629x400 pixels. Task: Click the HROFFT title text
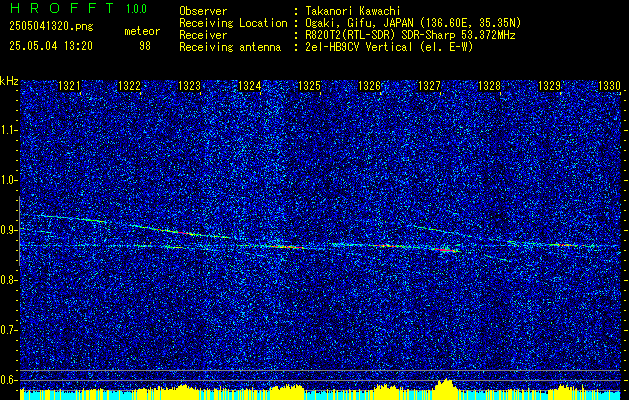click(63, 8)
